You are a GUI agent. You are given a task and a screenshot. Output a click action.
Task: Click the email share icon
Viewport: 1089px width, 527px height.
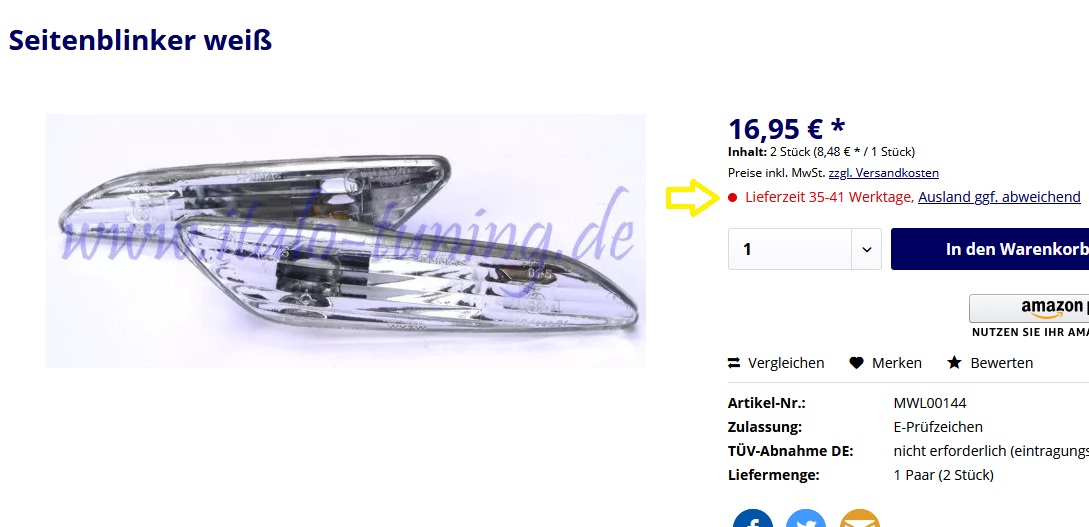coord(859,518)
